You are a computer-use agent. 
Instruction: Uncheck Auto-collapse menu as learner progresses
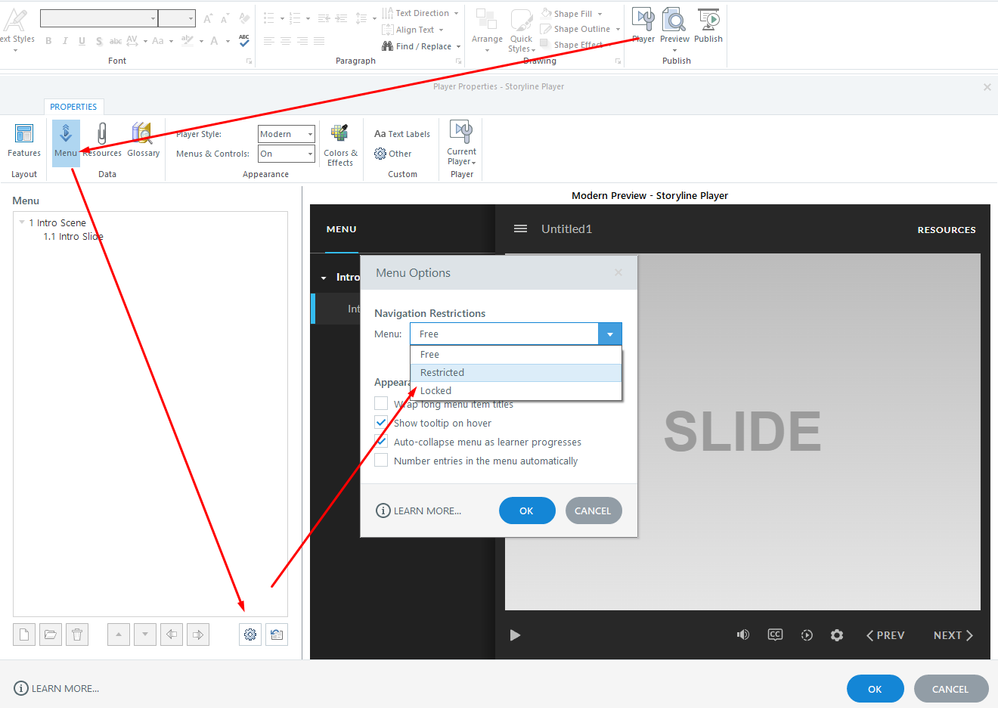pyautogui.click(x=381, y=441)
